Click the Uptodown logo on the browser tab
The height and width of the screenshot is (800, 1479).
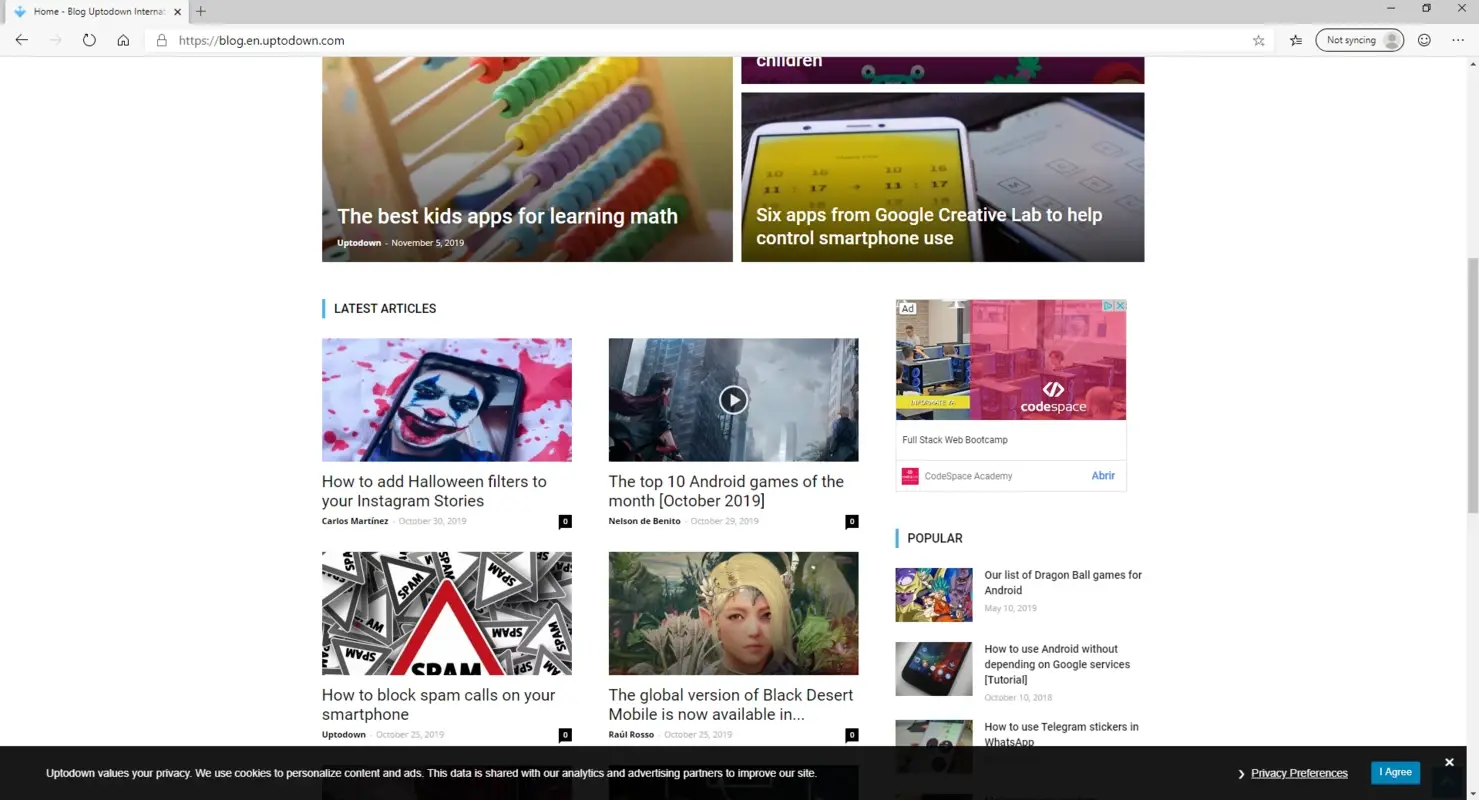(19, 11)
